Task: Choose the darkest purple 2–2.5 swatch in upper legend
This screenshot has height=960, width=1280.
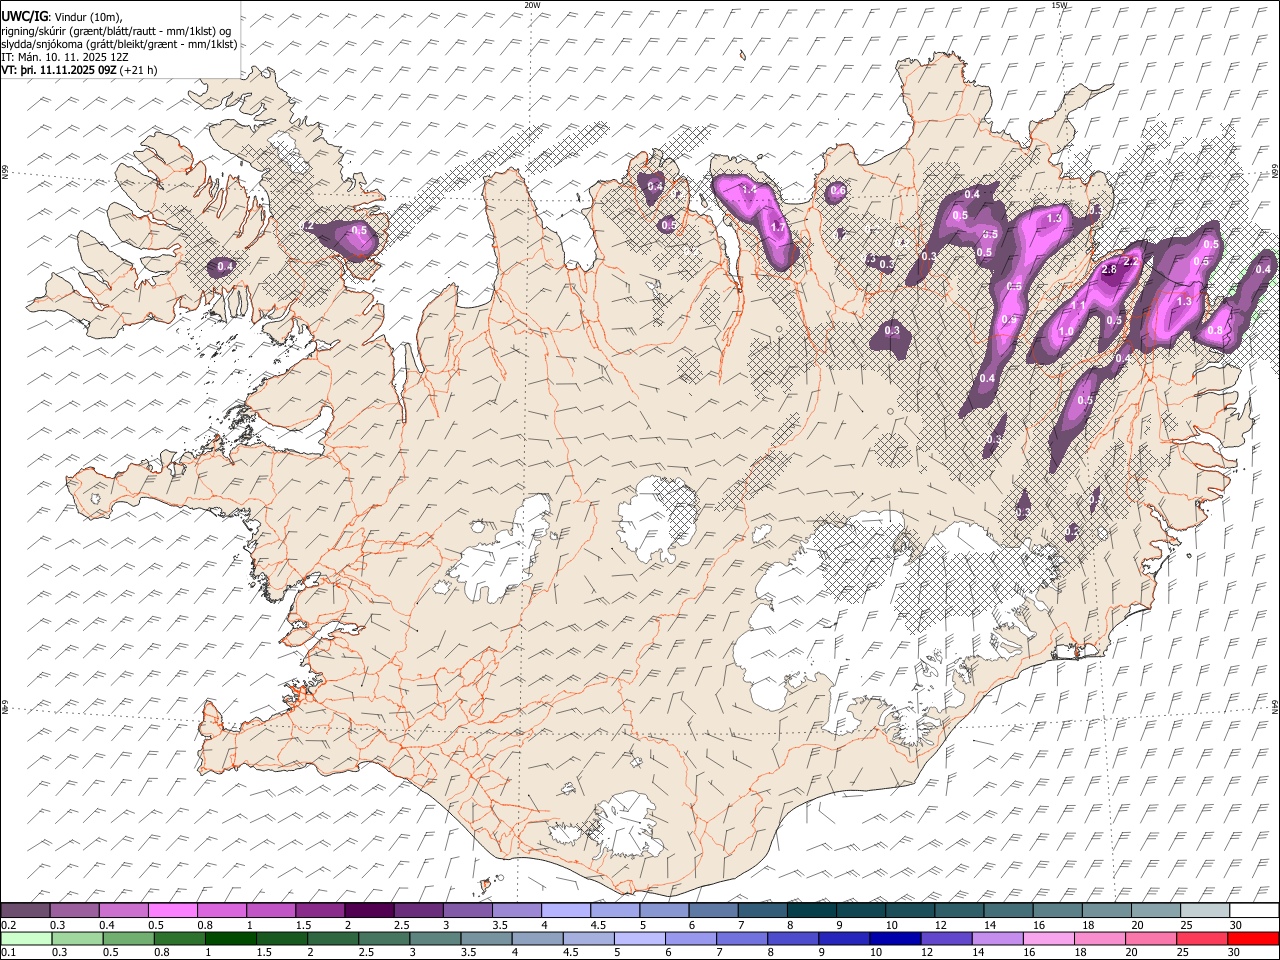Action: [x=369, y=910]
